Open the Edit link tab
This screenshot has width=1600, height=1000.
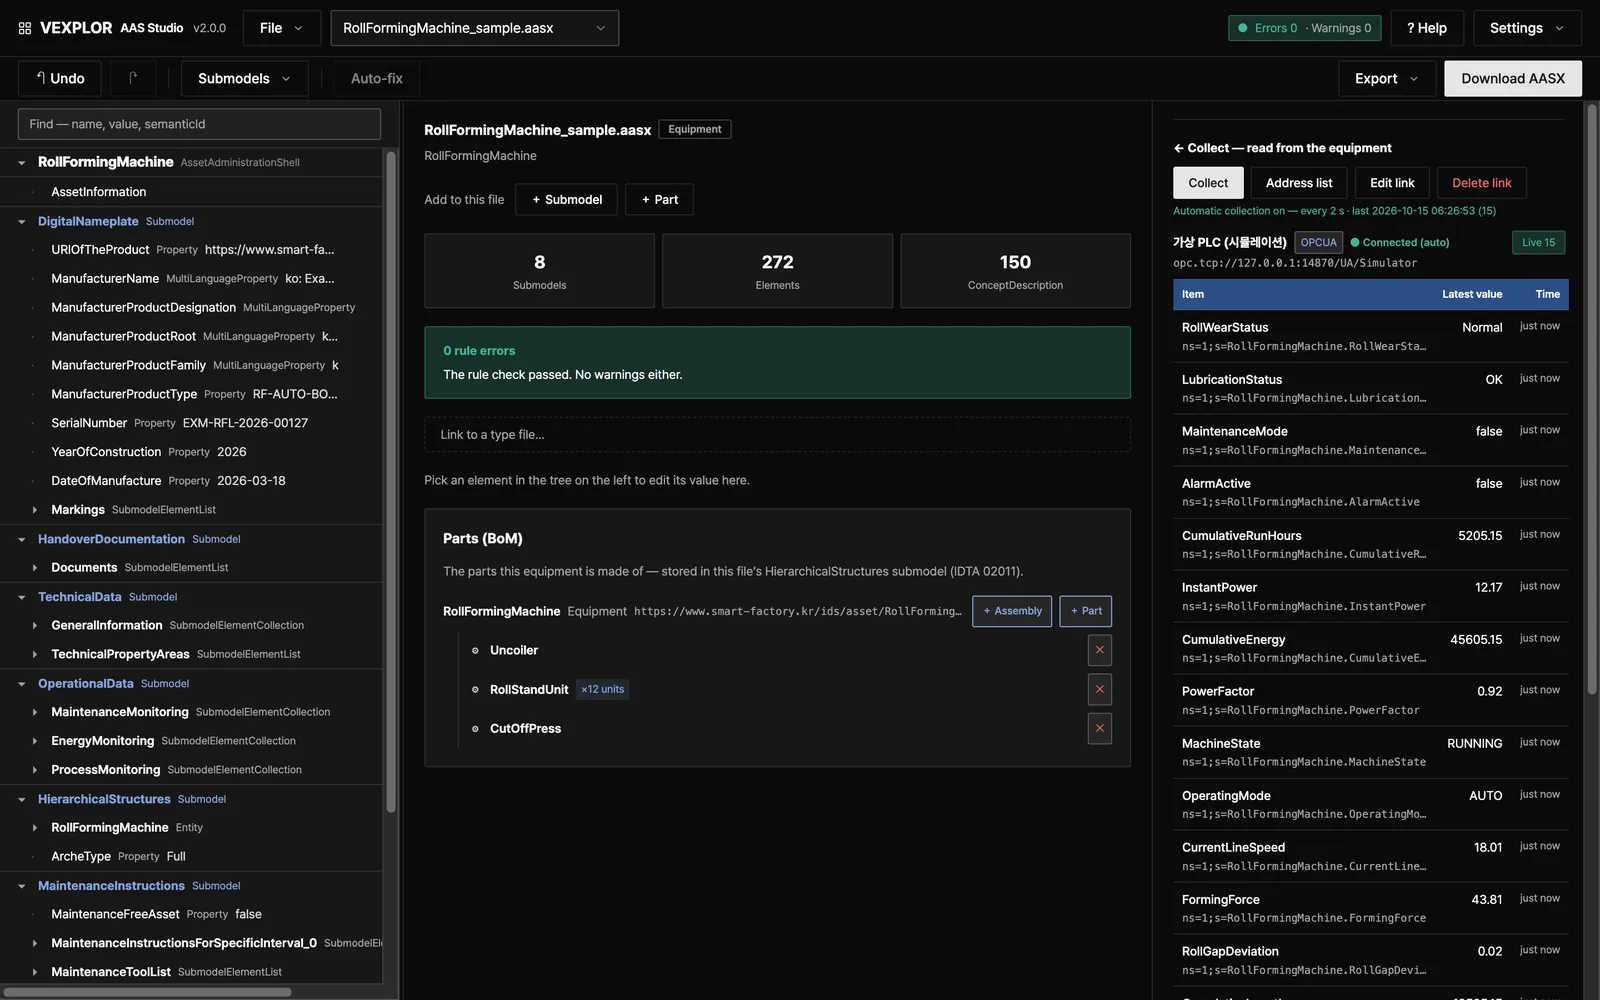(1392, 183)
